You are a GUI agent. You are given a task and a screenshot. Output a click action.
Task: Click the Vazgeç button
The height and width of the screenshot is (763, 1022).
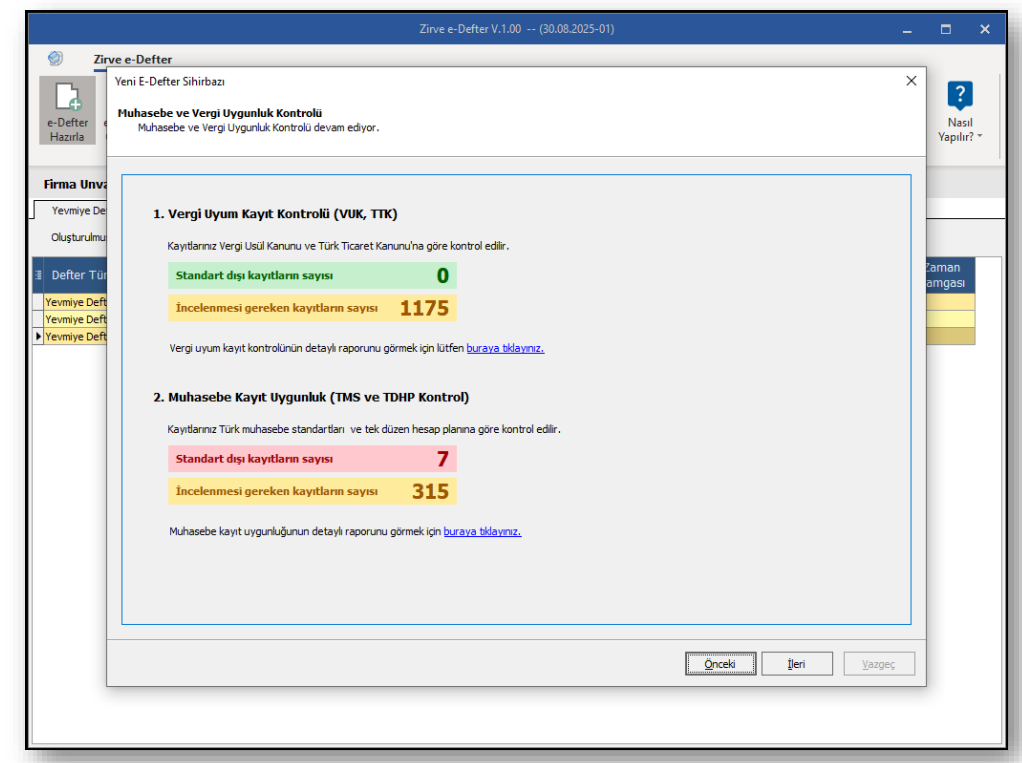(879, 663)
